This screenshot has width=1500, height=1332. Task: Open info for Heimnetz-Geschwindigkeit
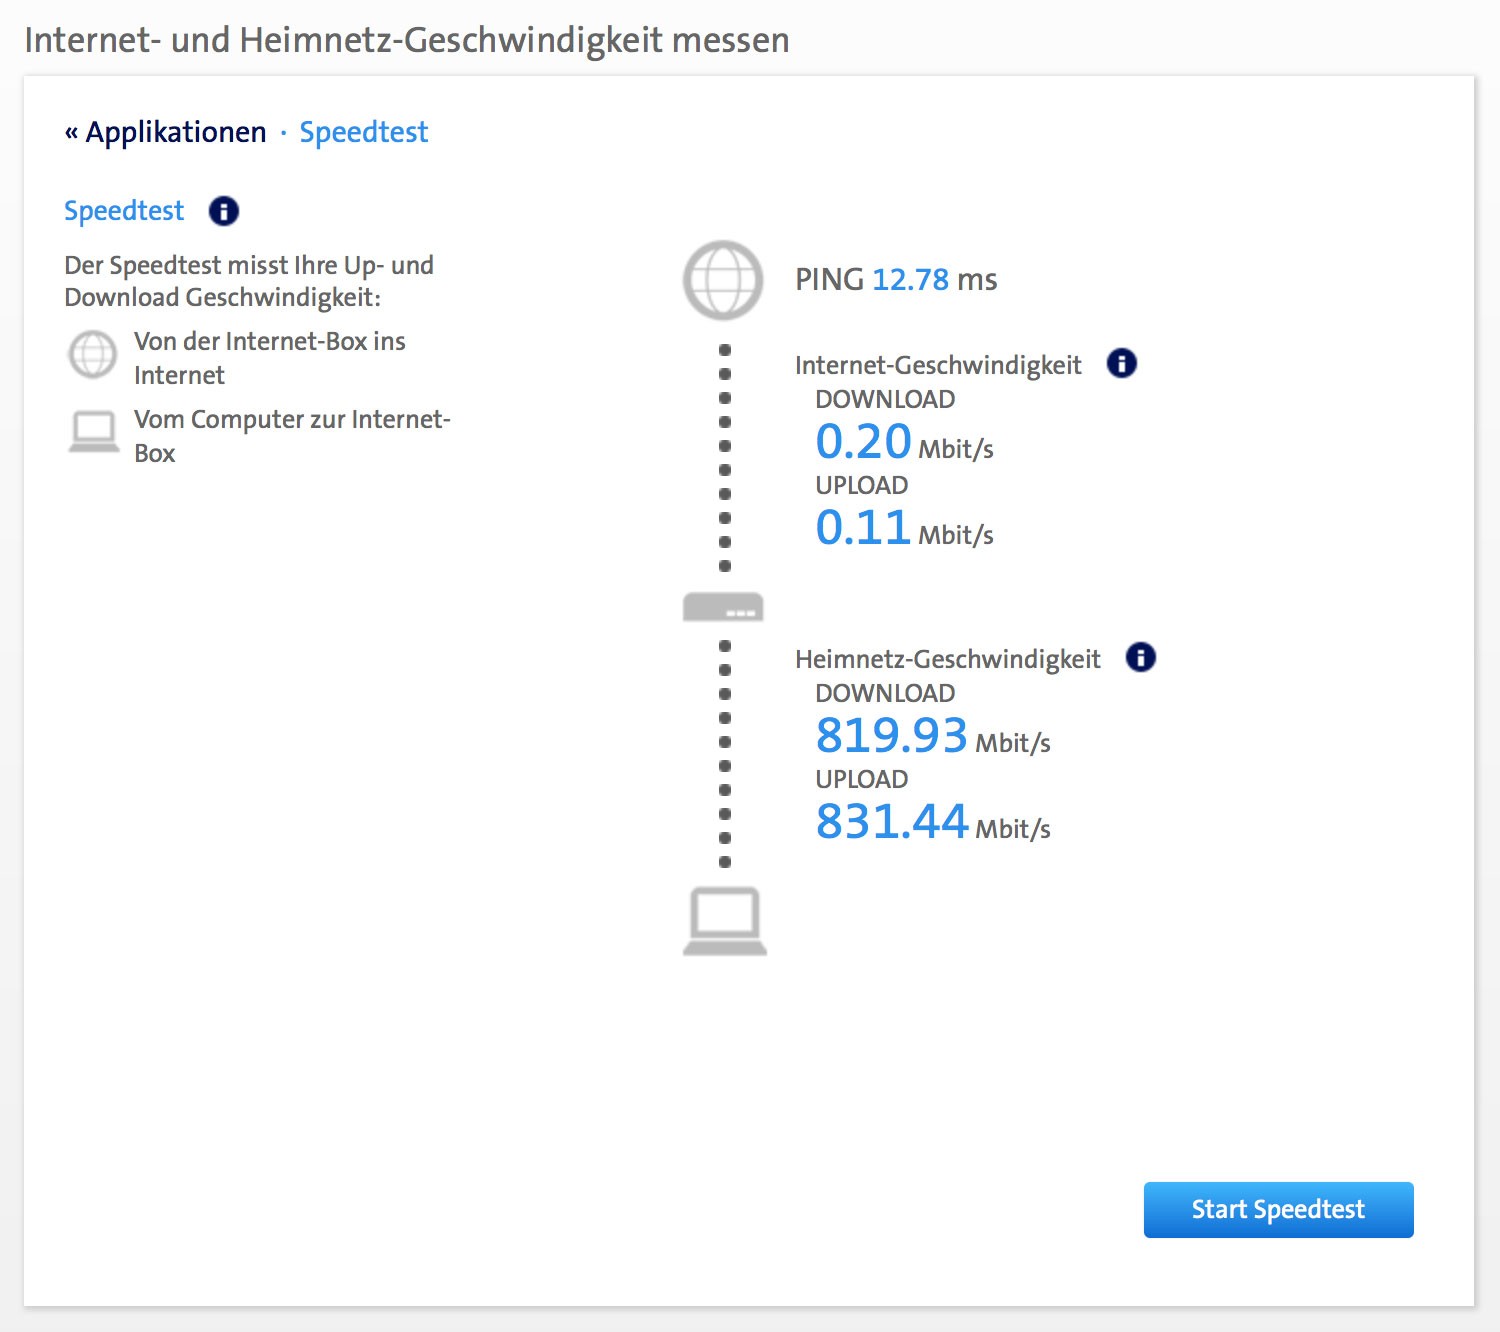1140,657
